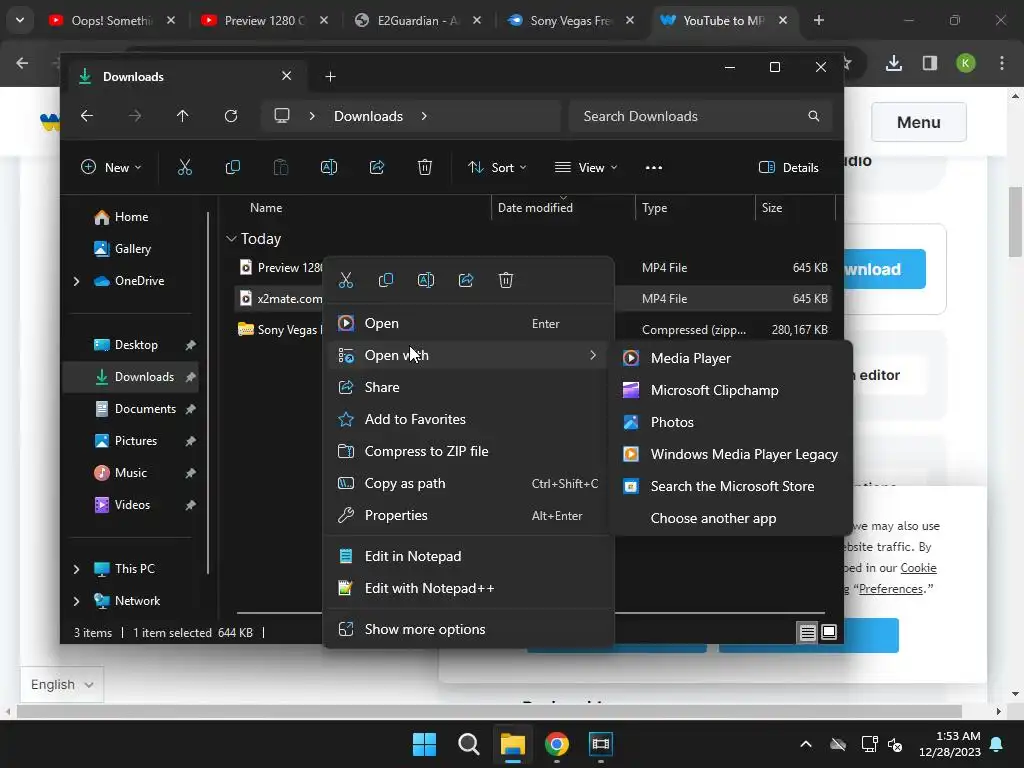The image size is (1024, 768).
Task: Switch to large thumbnails view icon in status bar
Action: tap(829, 632)
